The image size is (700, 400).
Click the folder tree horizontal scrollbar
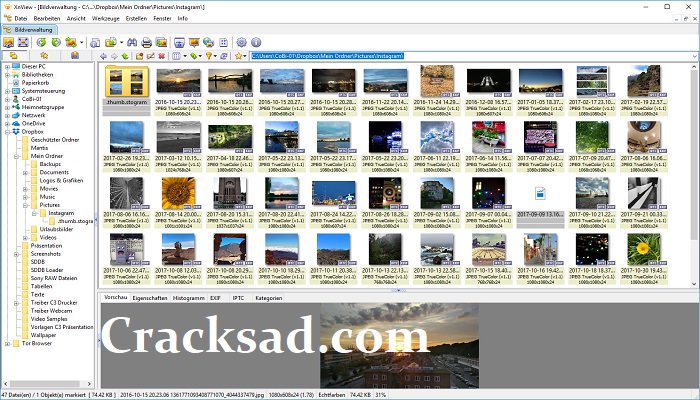(47, 383)
